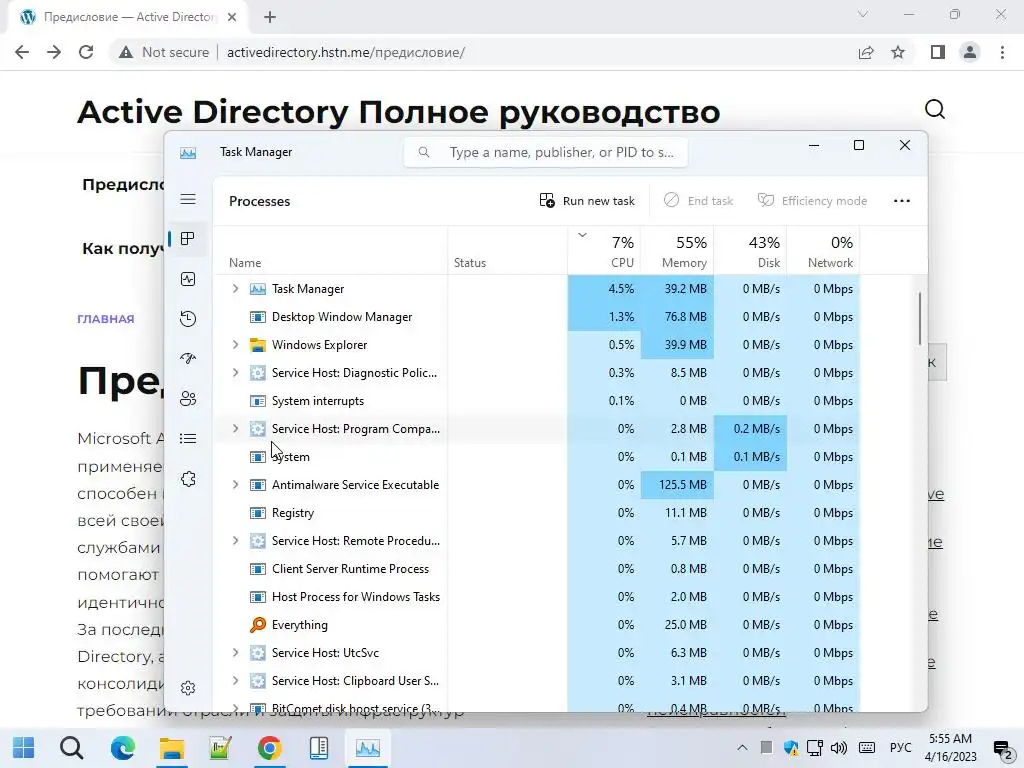The height and width of the screenshot is (768, 1024).
Task: Sort by Network column header
Action: [823, 251]
